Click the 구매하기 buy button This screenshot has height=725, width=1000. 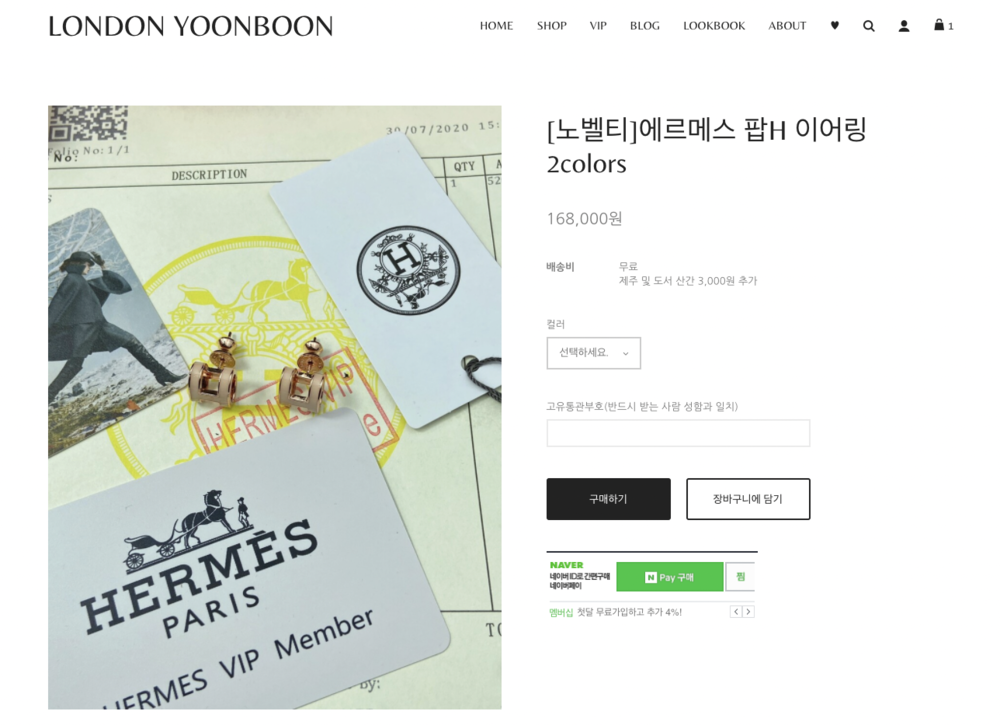608,499
